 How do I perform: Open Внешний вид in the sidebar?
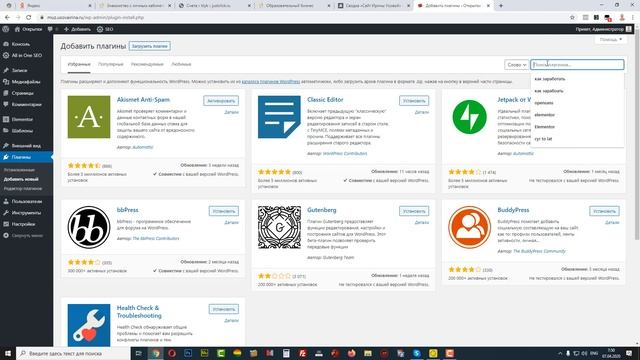click(x=27, y=146)
